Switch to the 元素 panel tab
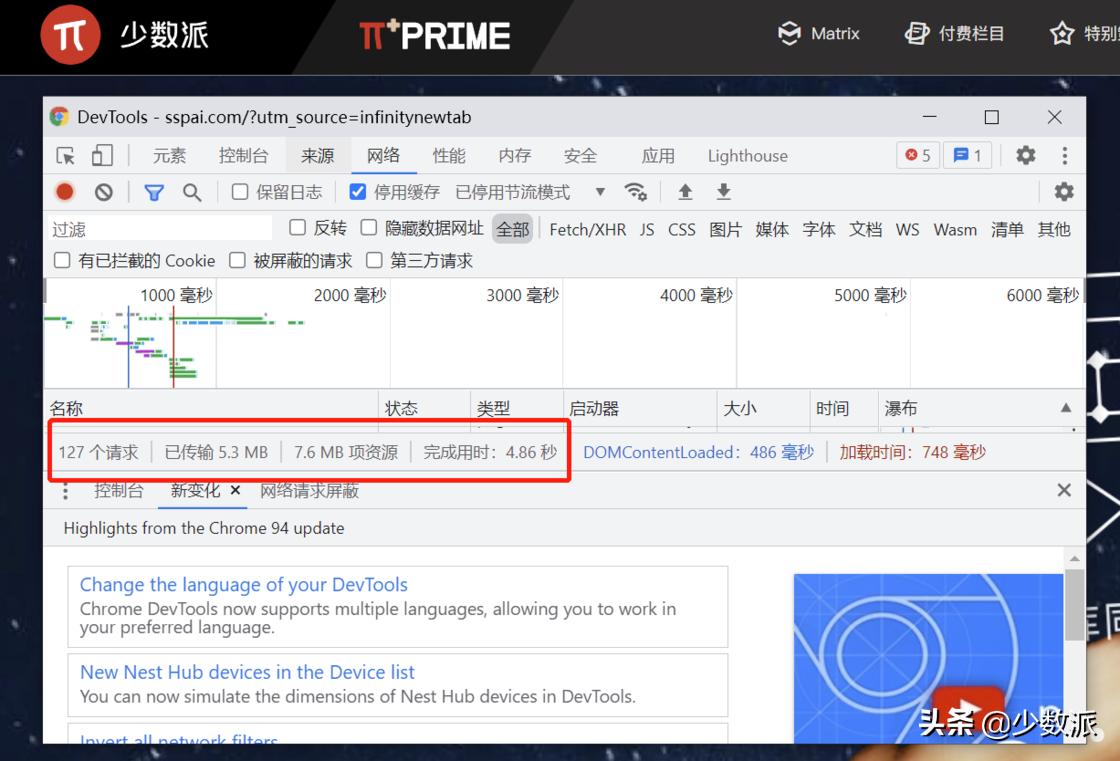Image resolution: width=1120 pixels, height=761 pixels. pyautogui.click(x=167, y=155)
